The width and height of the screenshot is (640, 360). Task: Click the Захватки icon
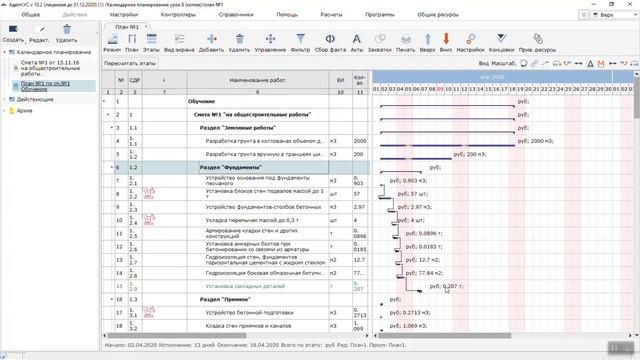click(380, 40)
